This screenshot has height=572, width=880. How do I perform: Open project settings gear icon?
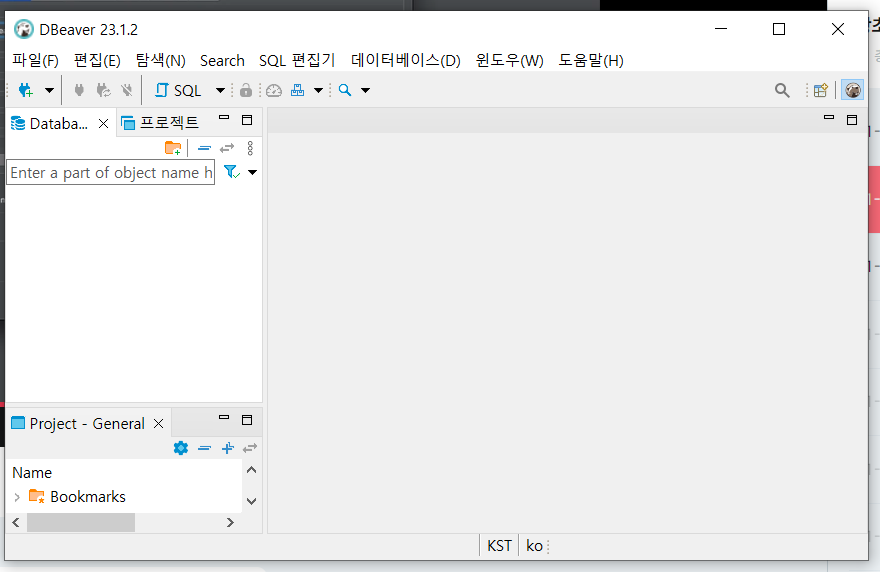click(x=181, y=448)
